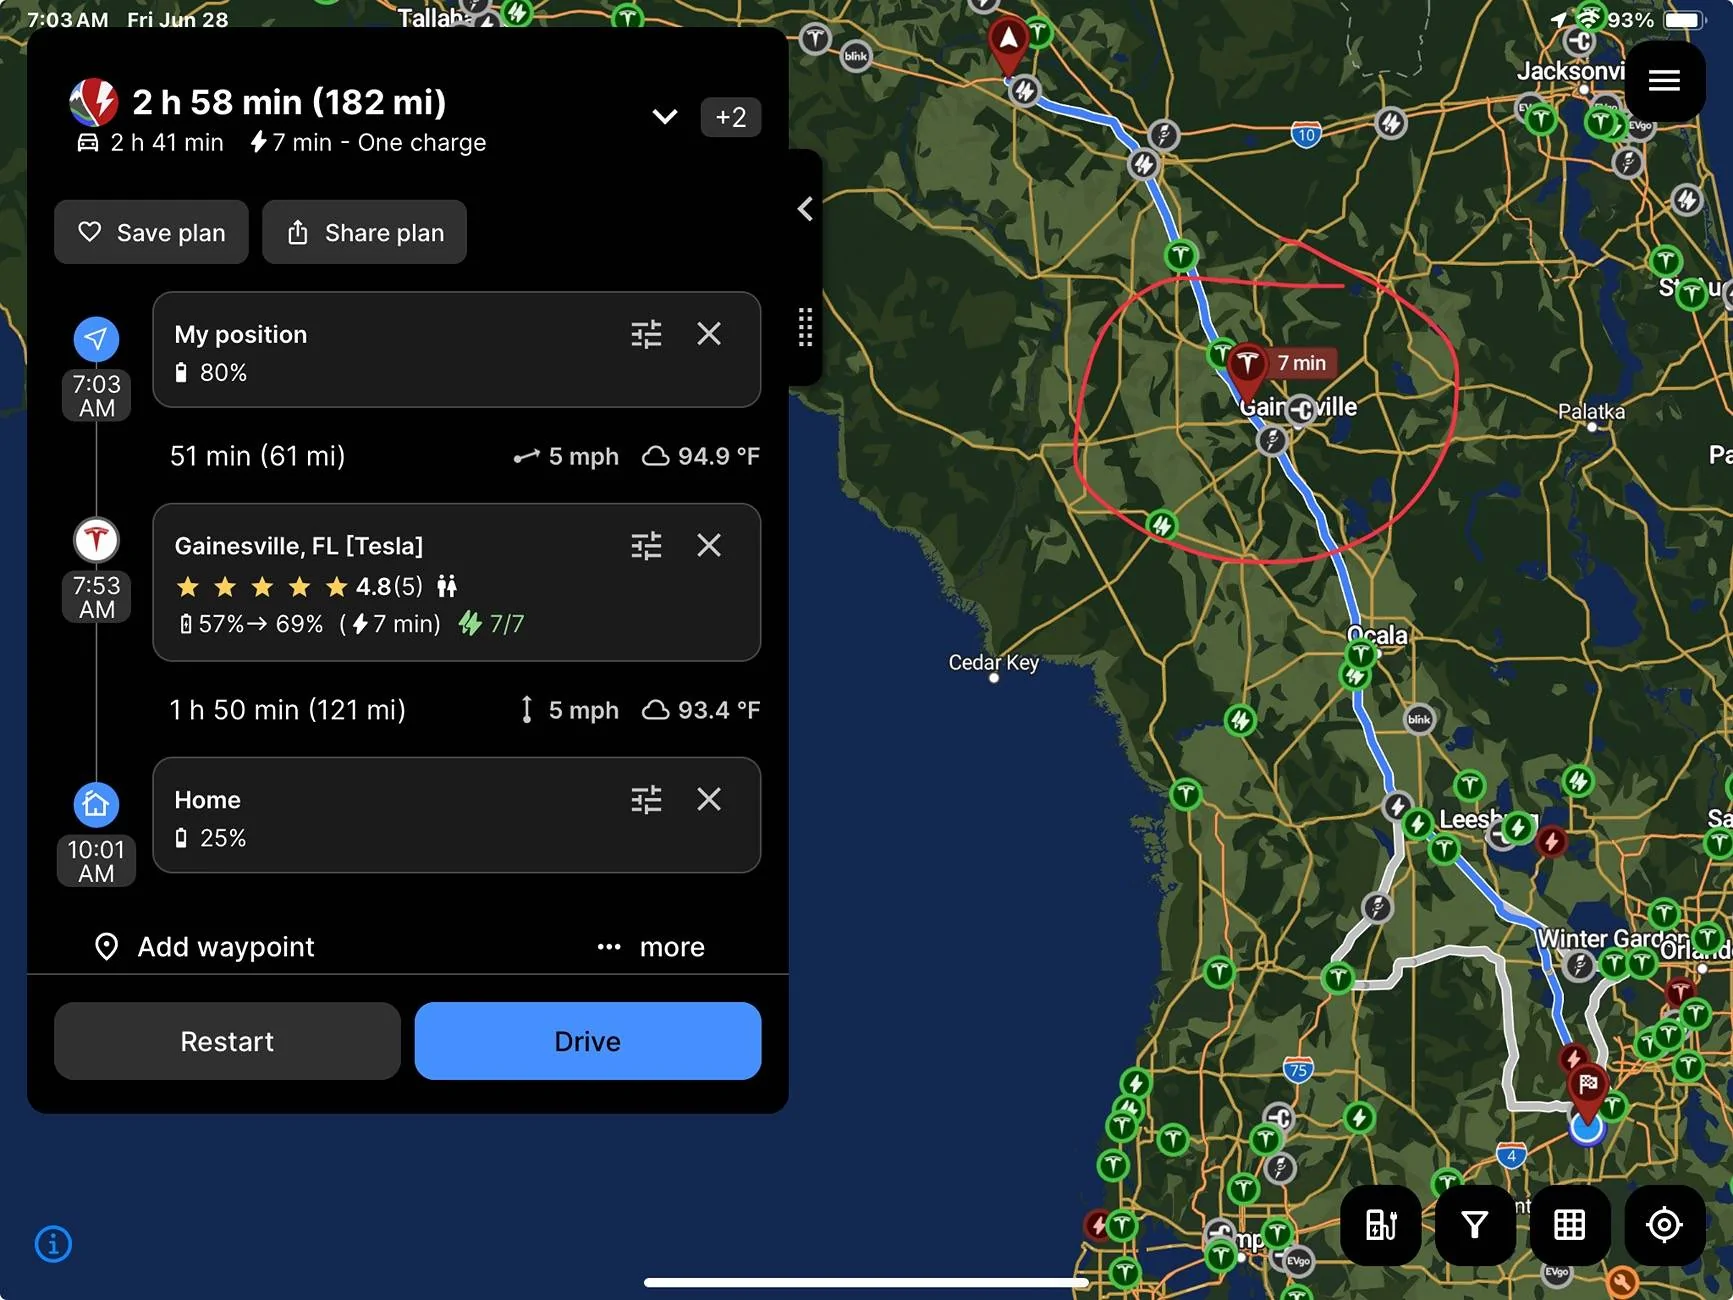Add a waypoint to the route
This screenshot has width=1733, height=1300.
[204, 947]
